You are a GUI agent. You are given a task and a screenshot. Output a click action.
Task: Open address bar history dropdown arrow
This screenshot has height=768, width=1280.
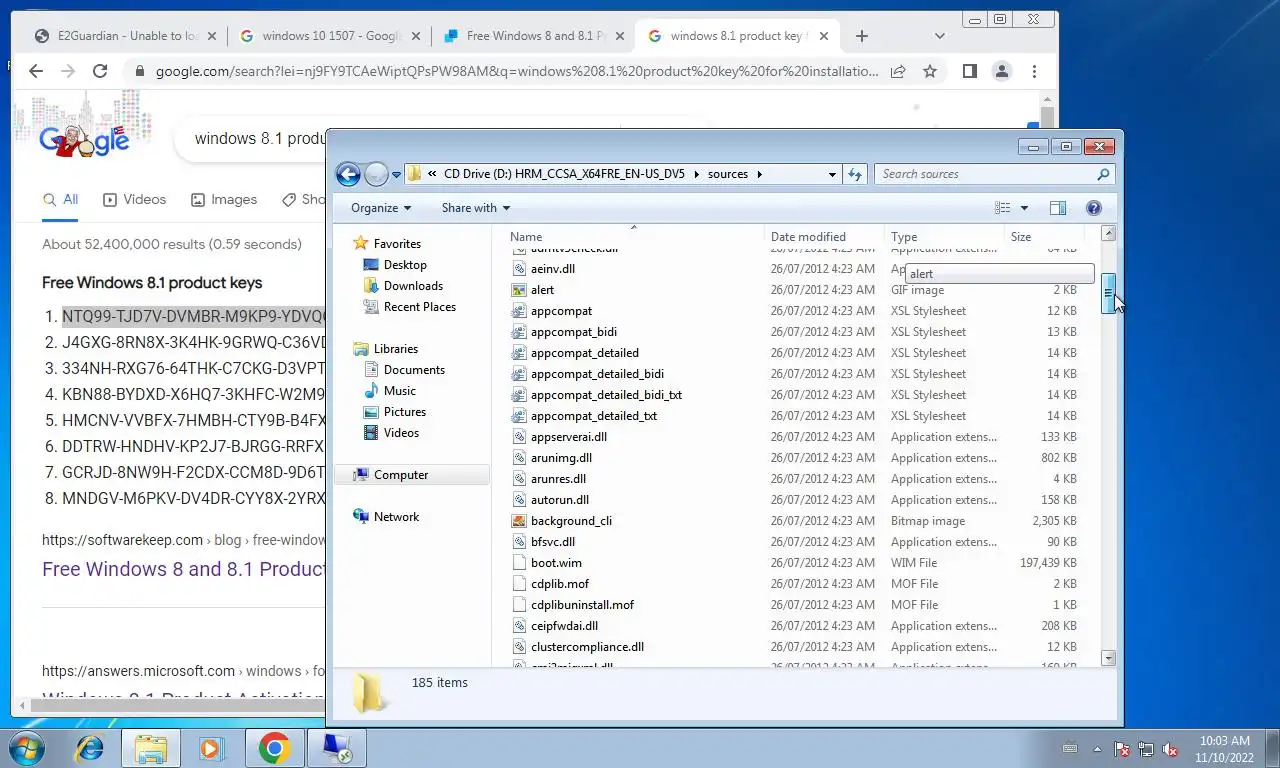click(x=832, y=174)
